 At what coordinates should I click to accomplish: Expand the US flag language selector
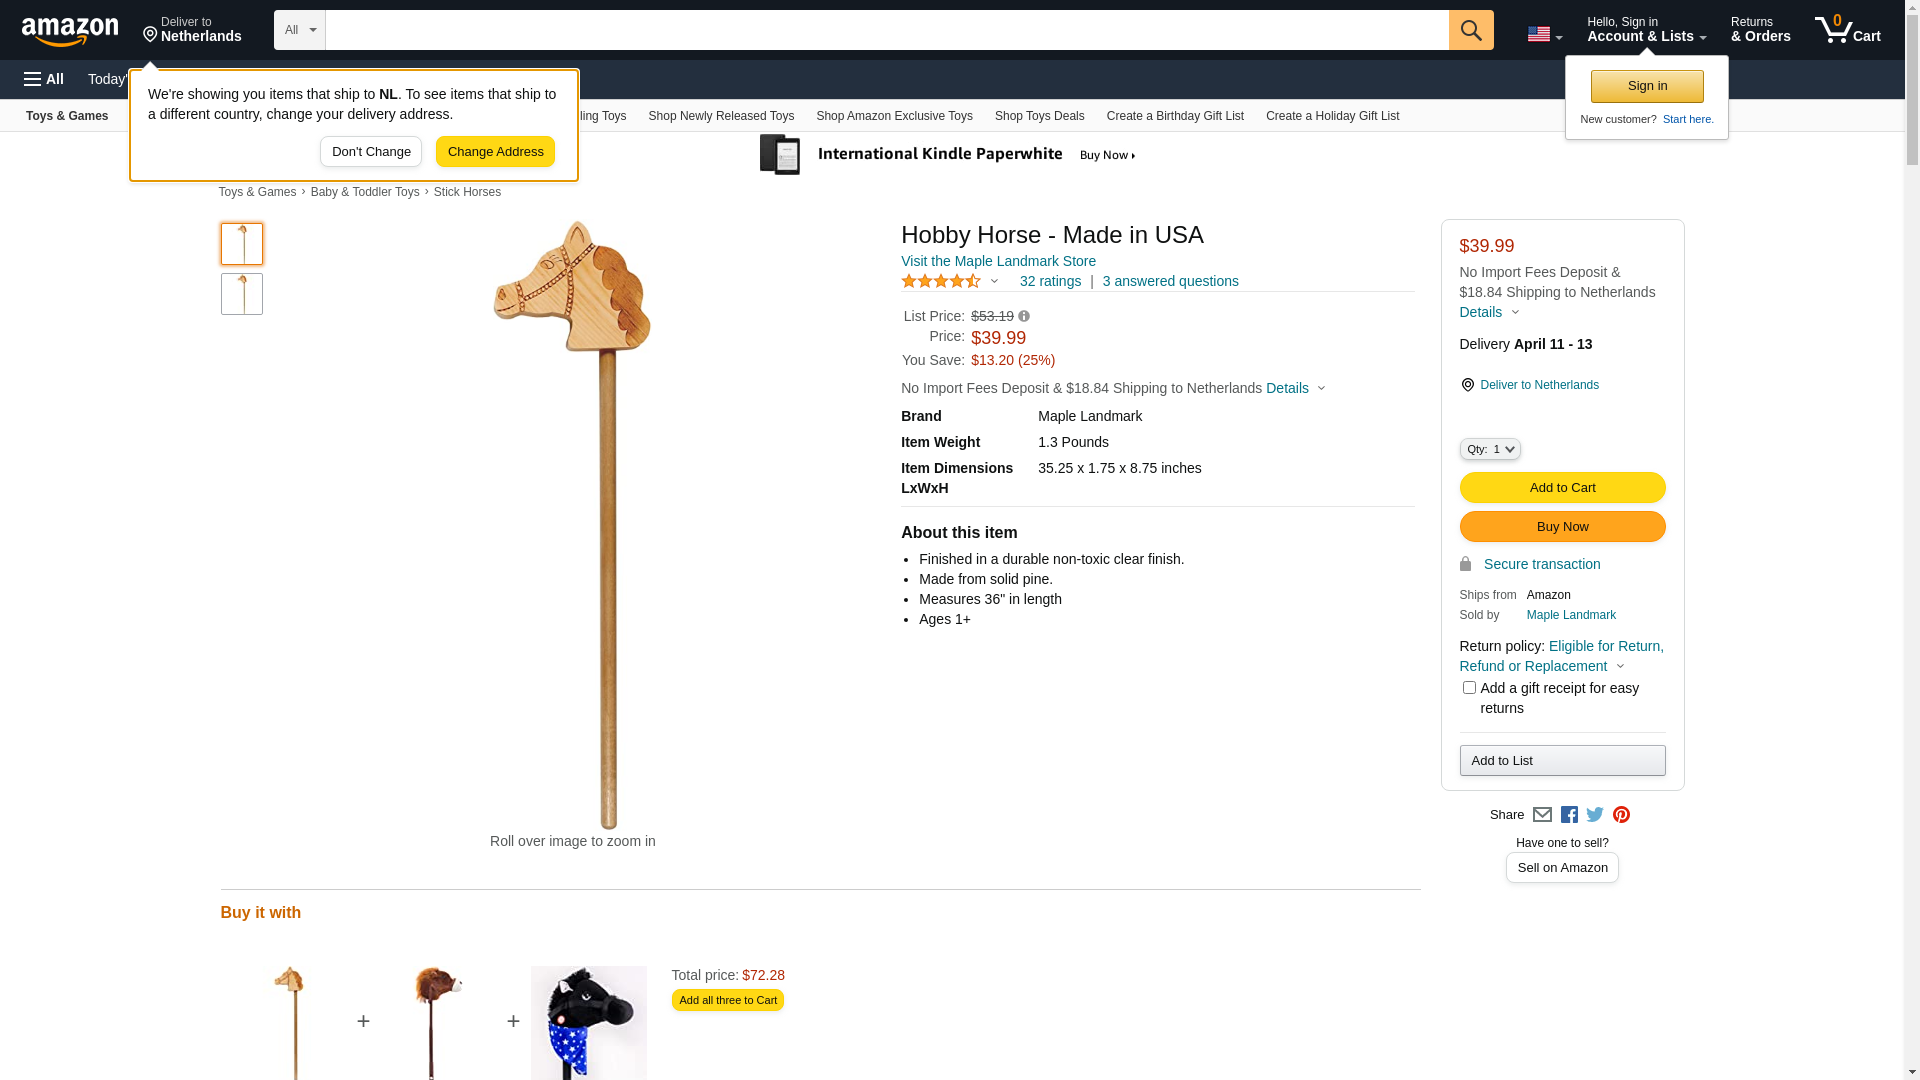1544,35
